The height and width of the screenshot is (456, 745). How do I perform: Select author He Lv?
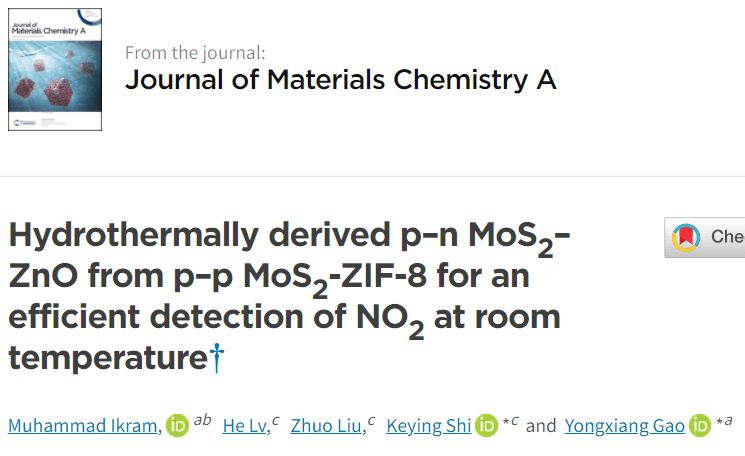[243, 427]
